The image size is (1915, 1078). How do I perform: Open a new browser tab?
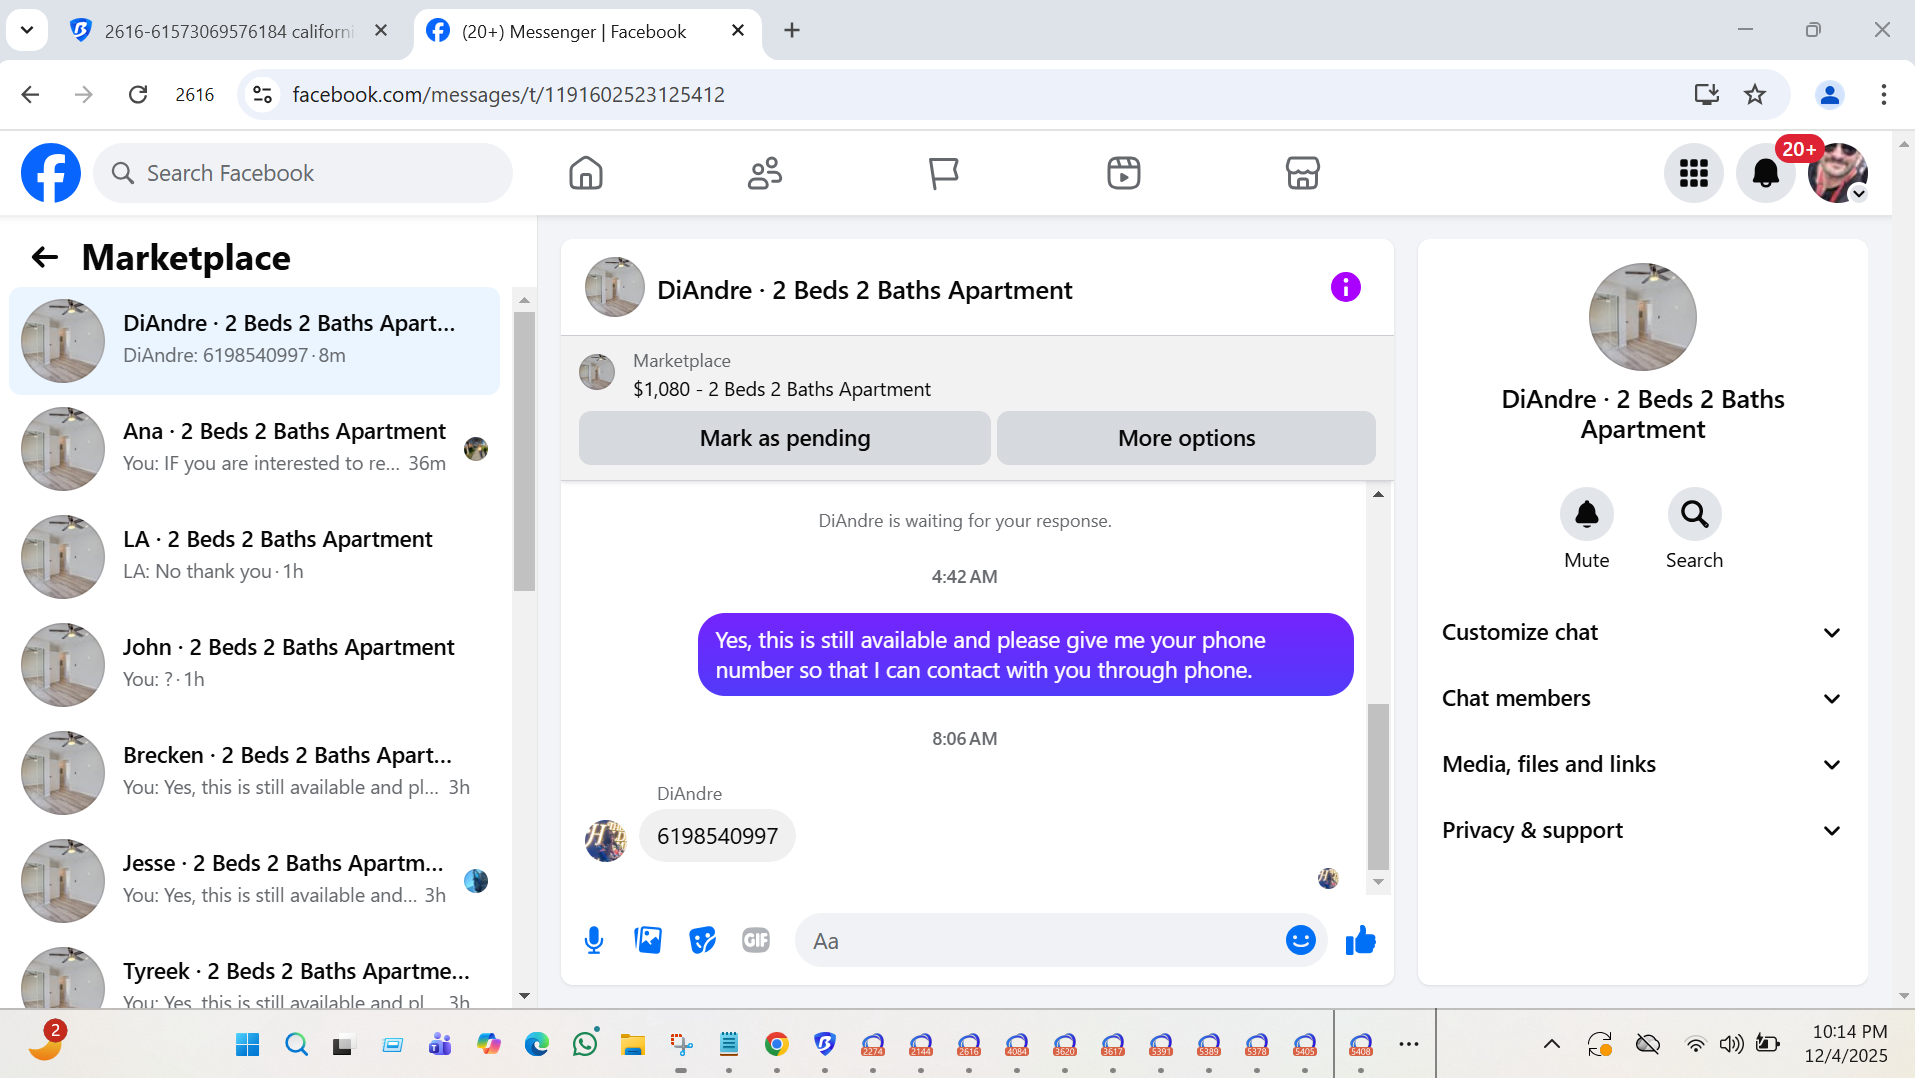792,30
